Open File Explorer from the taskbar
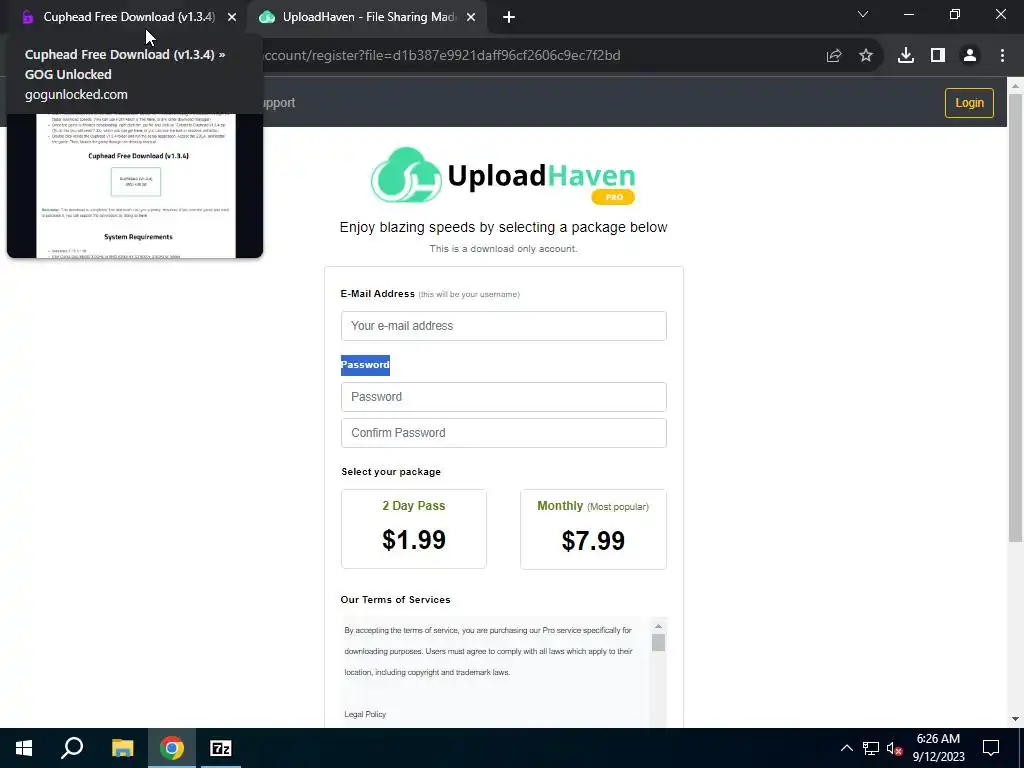This screenshot has height=768, width=1024. pyautogui.click(x=122, y=748)
